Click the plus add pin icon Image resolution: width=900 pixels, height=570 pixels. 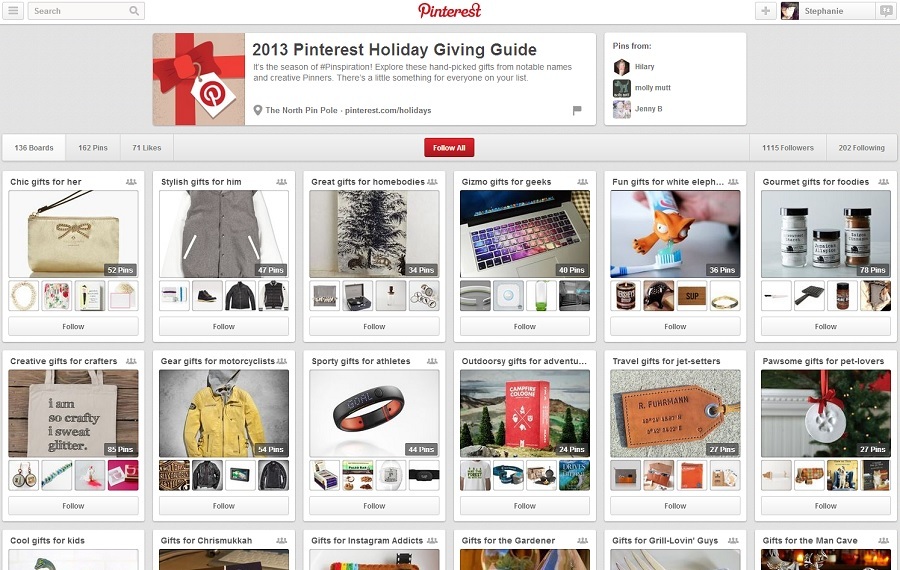pyautogui.click(x=766, y=11)
